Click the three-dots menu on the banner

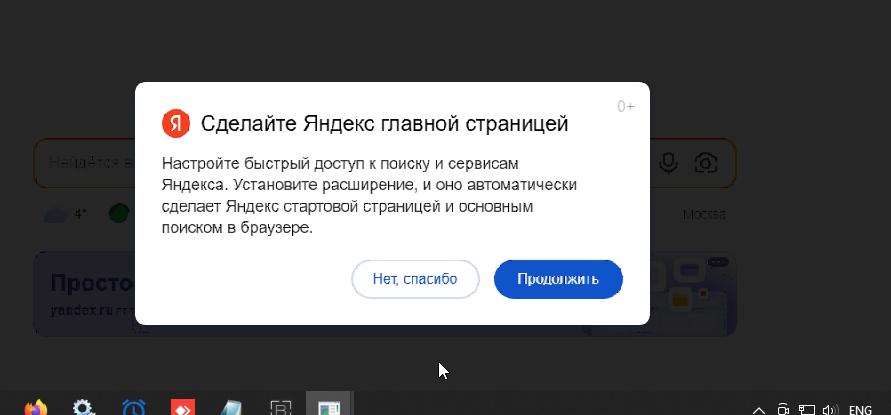tap(718, 262)
